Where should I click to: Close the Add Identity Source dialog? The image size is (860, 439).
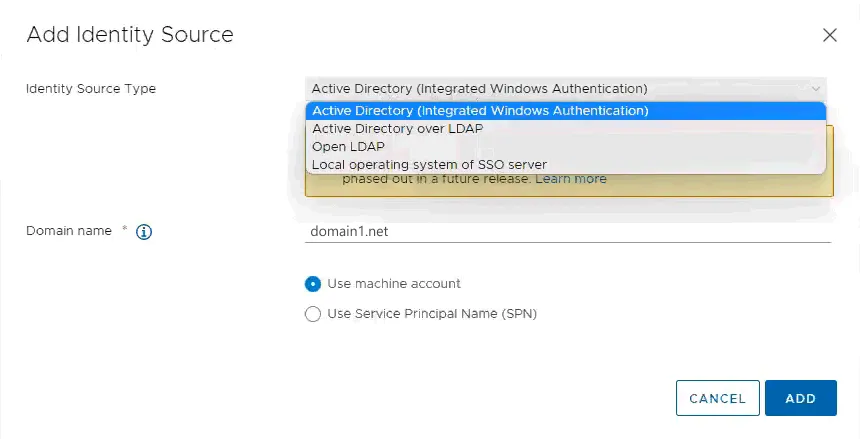point(829,35)
